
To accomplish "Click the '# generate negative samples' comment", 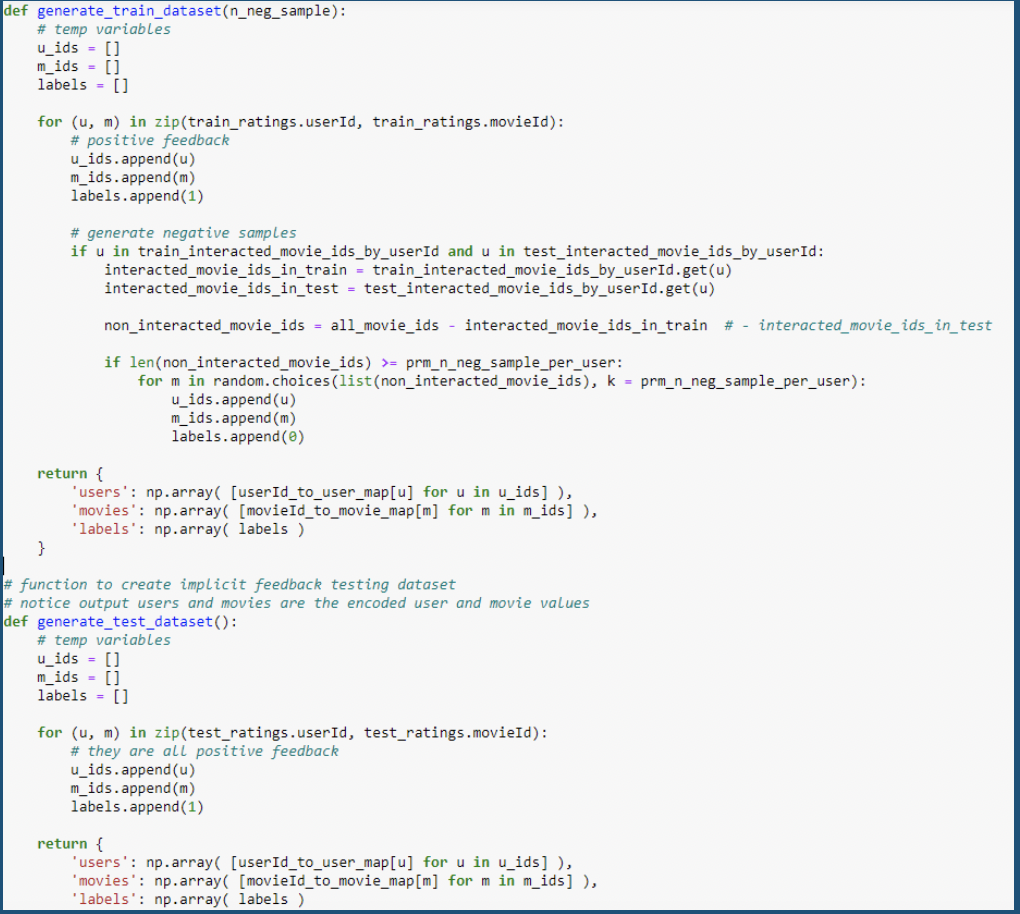I will [x=183, y=233].
